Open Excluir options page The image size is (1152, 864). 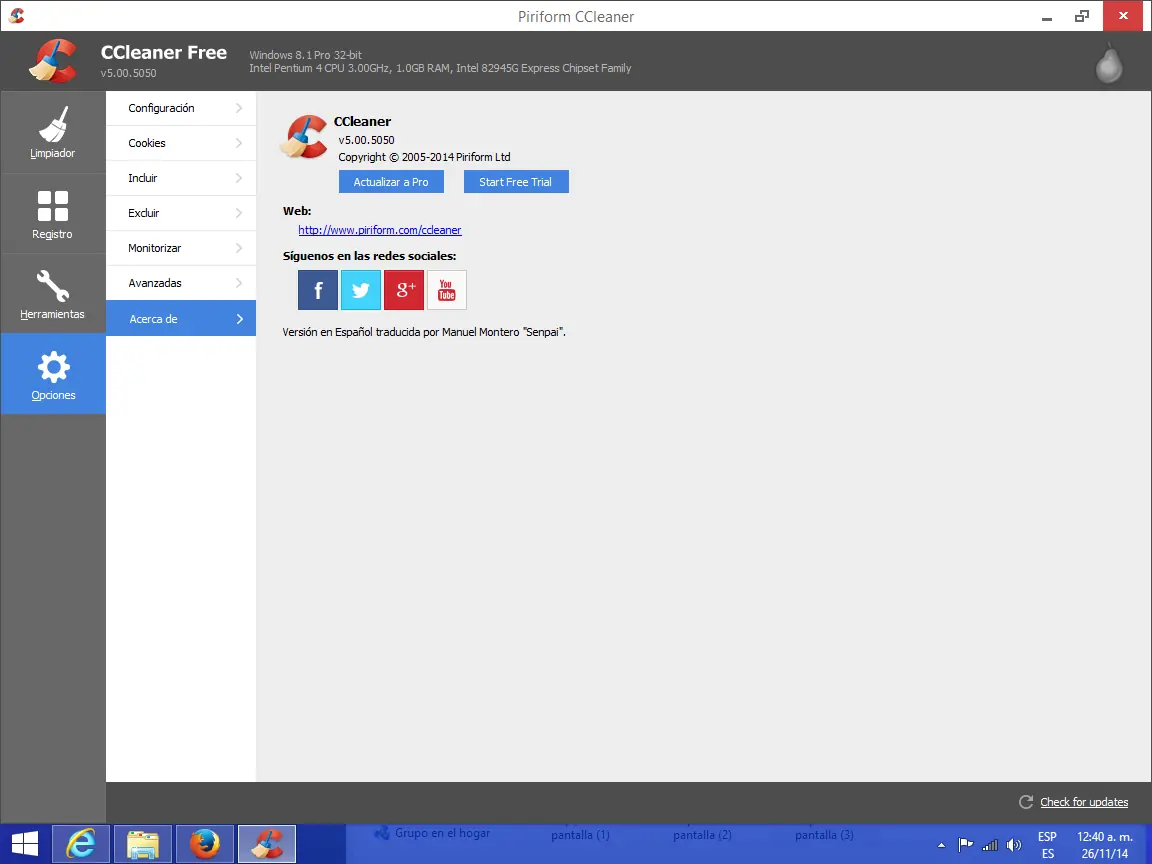pos(181,213)
